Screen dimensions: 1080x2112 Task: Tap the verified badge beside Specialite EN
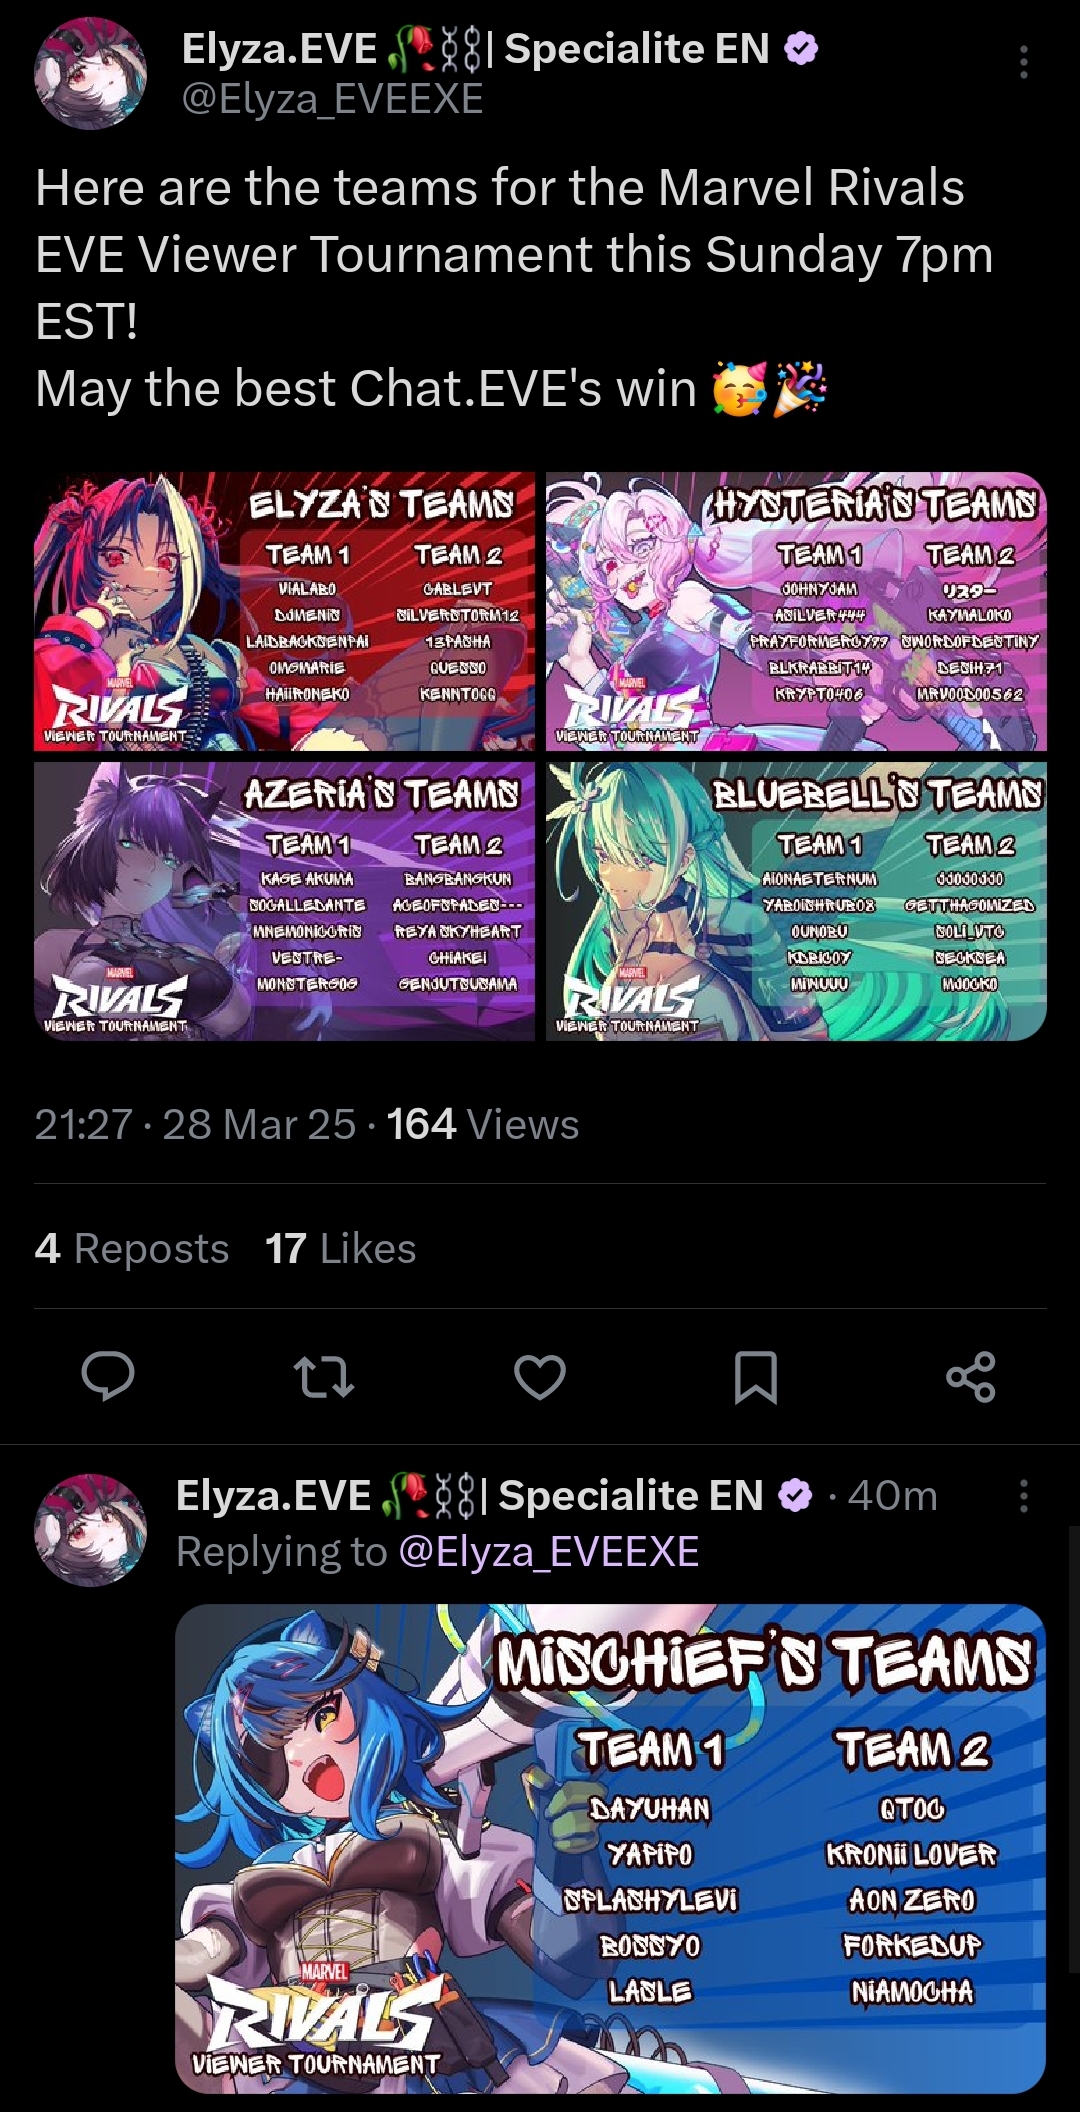tap(801, 48)
